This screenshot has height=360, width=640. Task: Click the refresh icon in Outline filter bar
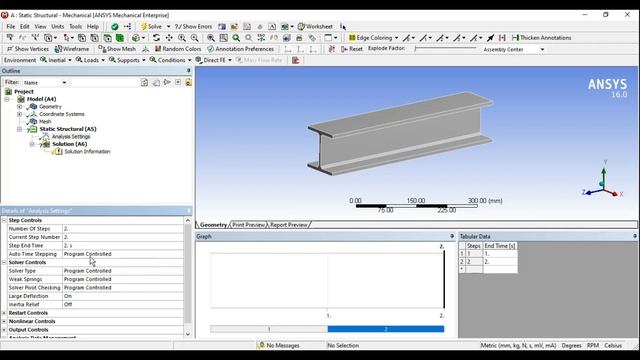[144, 82]
